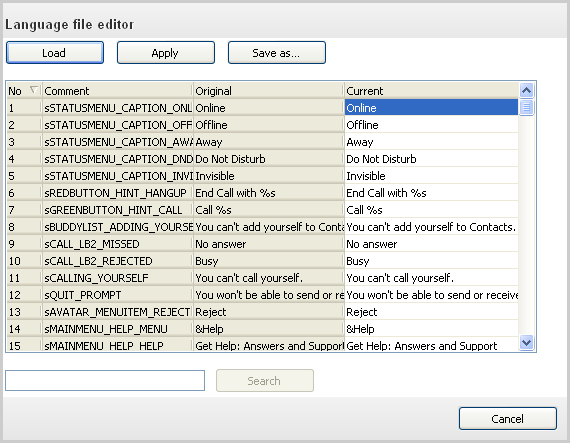Screen dimensions: 570x443
Task: Click the sort arrow in No header
Action: pyautogui.click(x=34, y=89)
